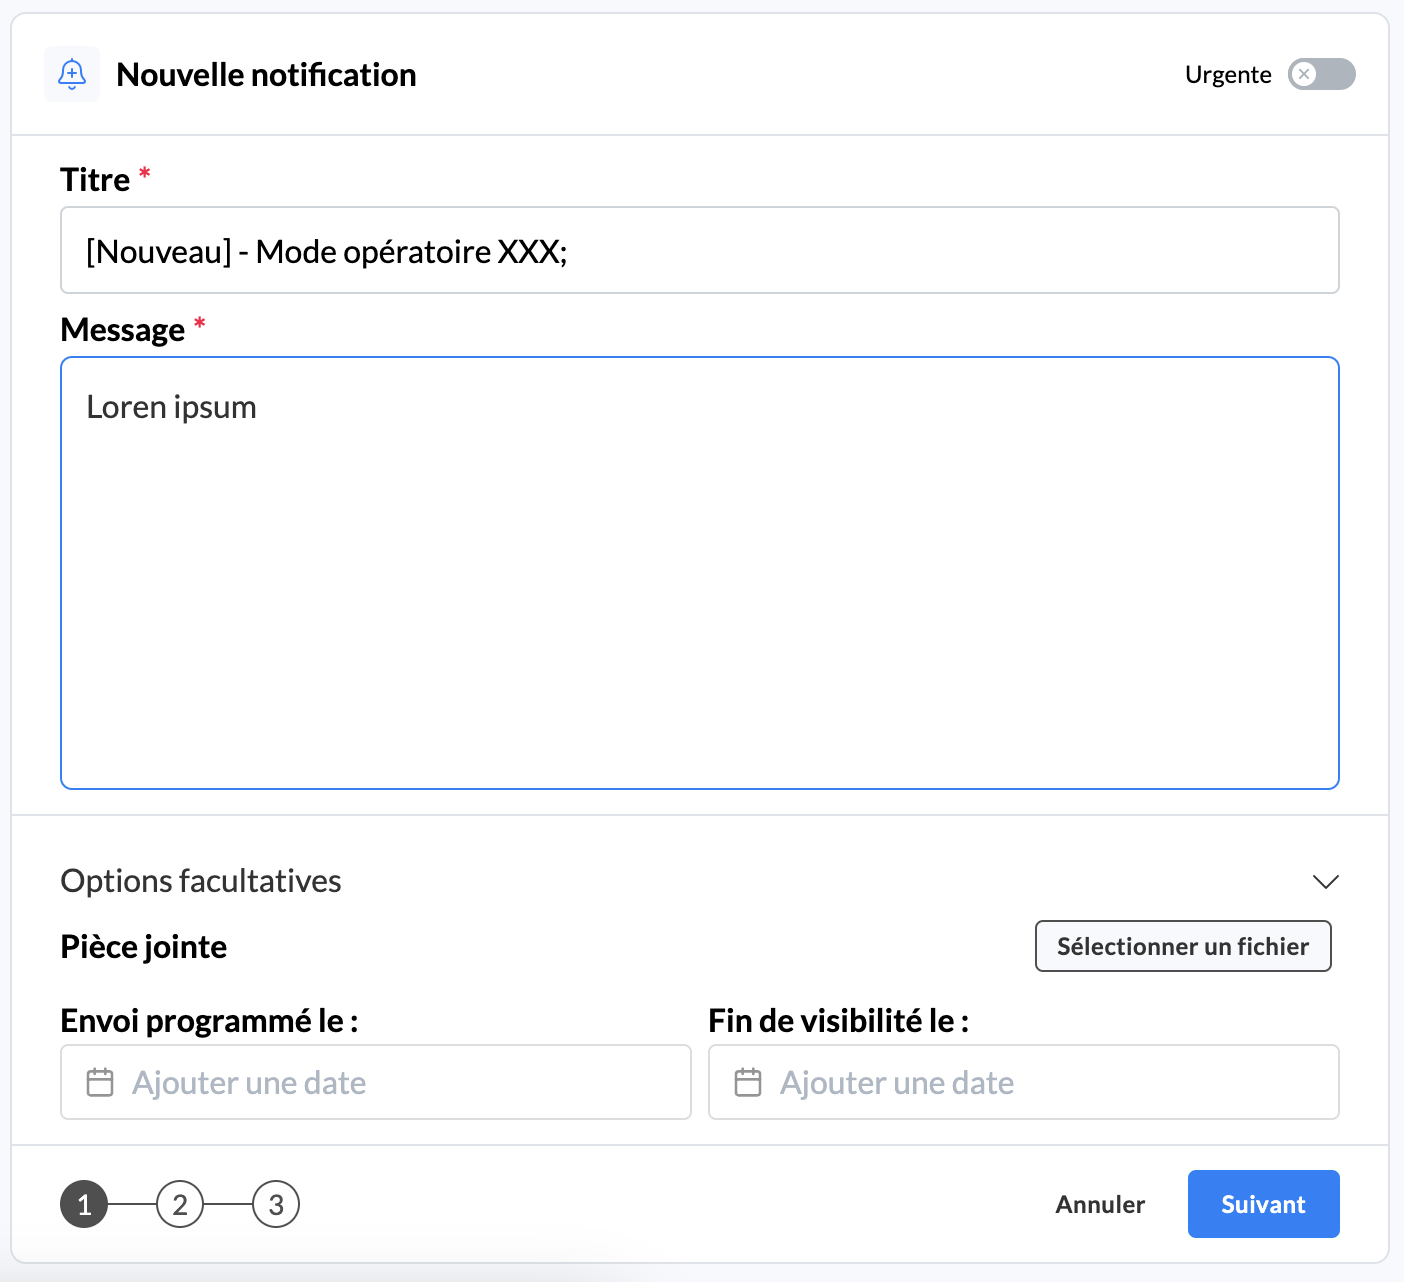
Task: Go to step 3 in the stepper
Action: (x=276, y=1205)
